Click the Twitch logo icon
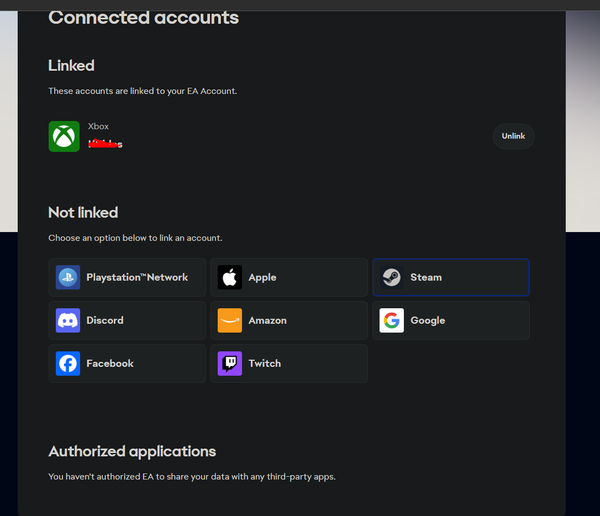The width and height of the screenshot is (600, 516). [230, 363]
